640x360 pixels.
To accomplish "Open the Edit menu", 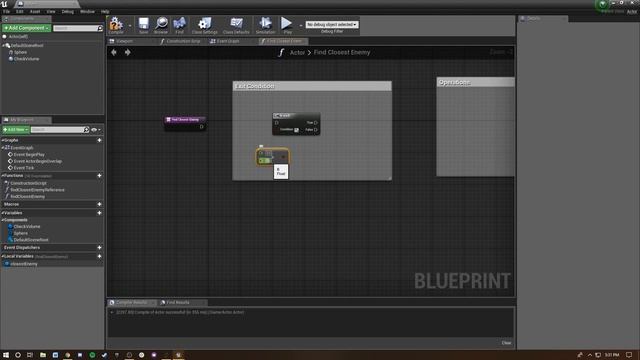I will pyautogui.click(x=20, y=11).
